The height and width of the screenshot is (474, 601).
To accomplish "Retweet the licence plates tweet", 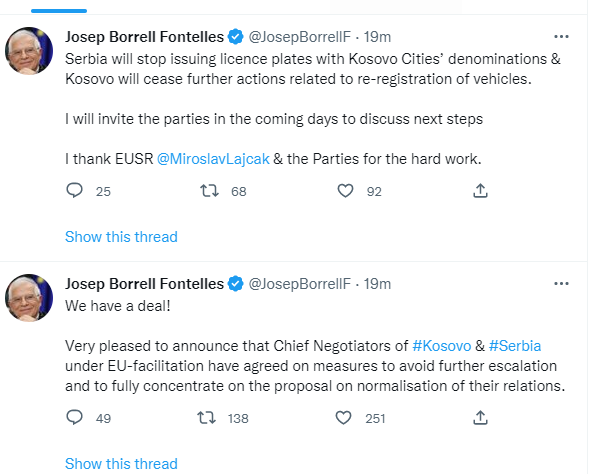I will (x=209, y=190).
